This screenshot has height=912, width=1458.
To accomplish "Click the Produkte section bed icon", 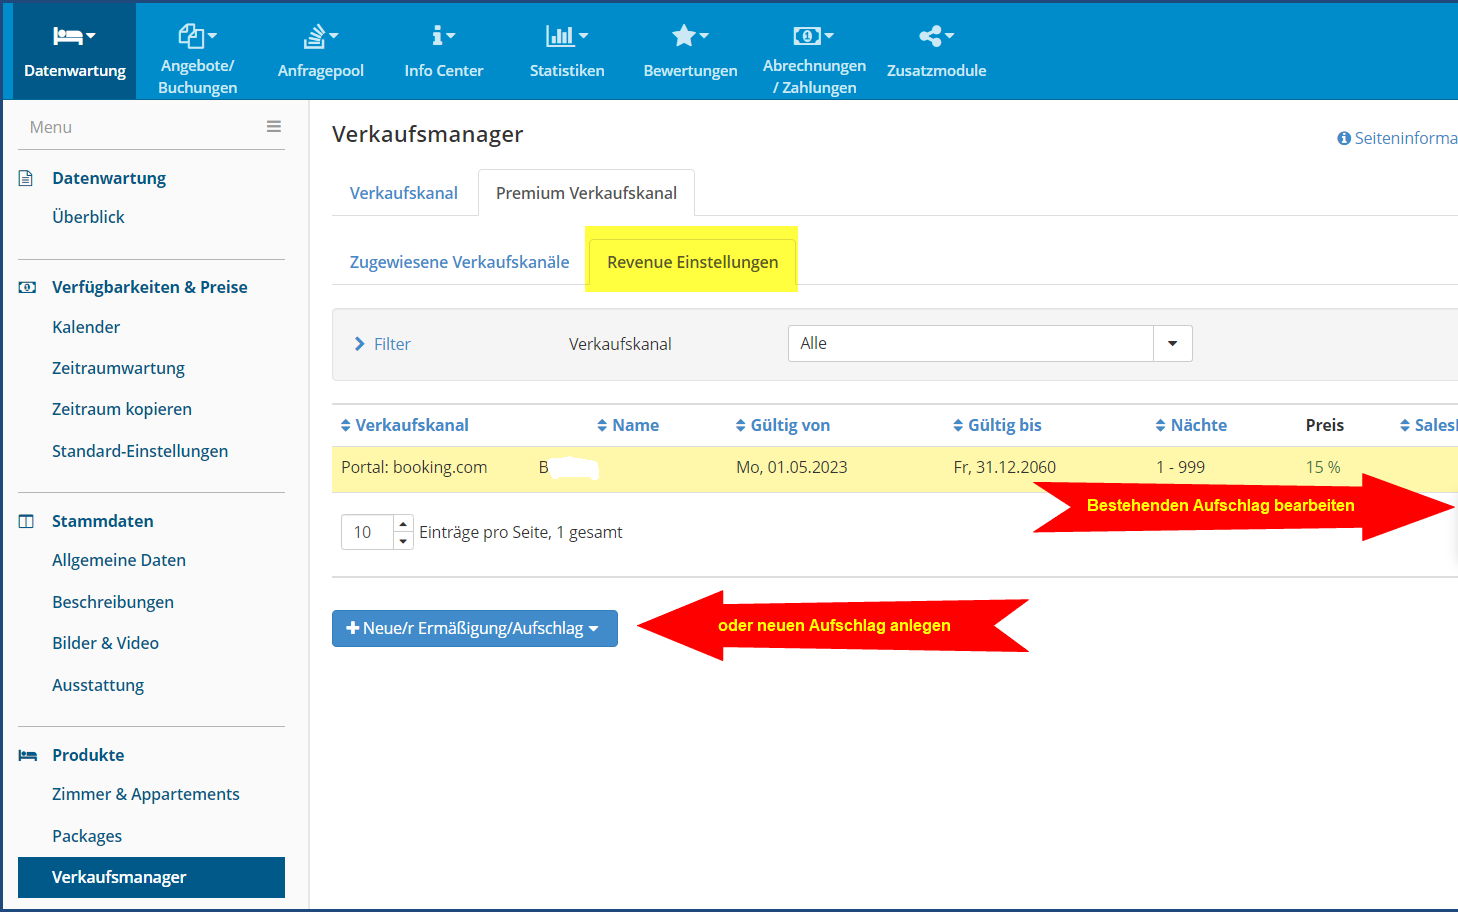I will [28, 755].
